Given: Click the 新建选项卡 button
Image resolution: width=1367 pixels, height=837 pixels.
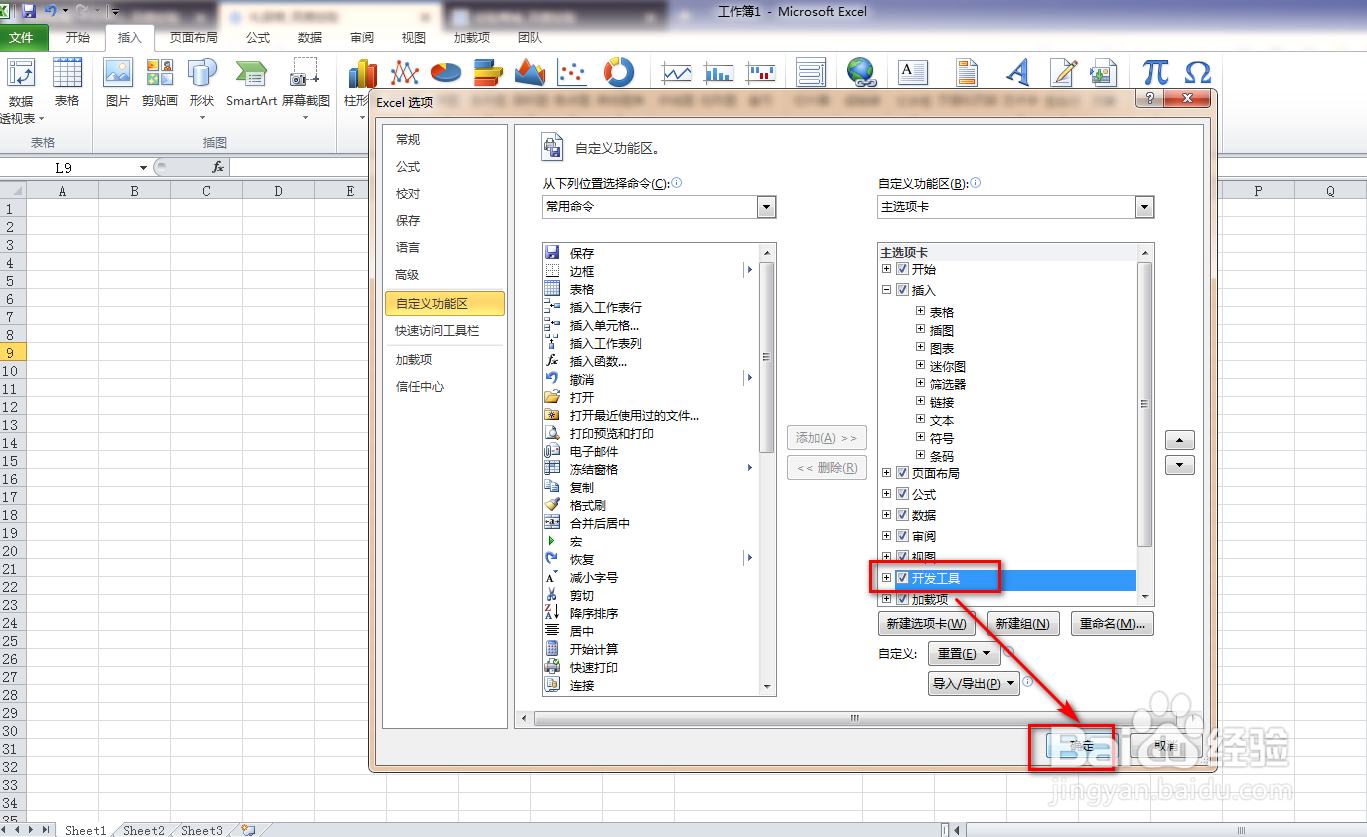Looking at the screenshot, I should coord(928,623).
